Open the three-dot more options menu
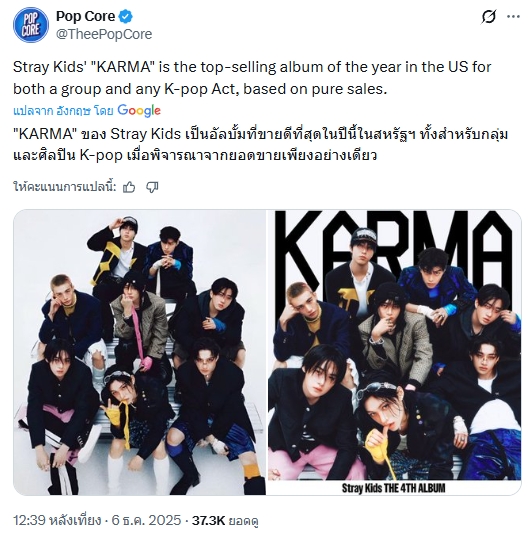The image size is (532, 535). 513,16
